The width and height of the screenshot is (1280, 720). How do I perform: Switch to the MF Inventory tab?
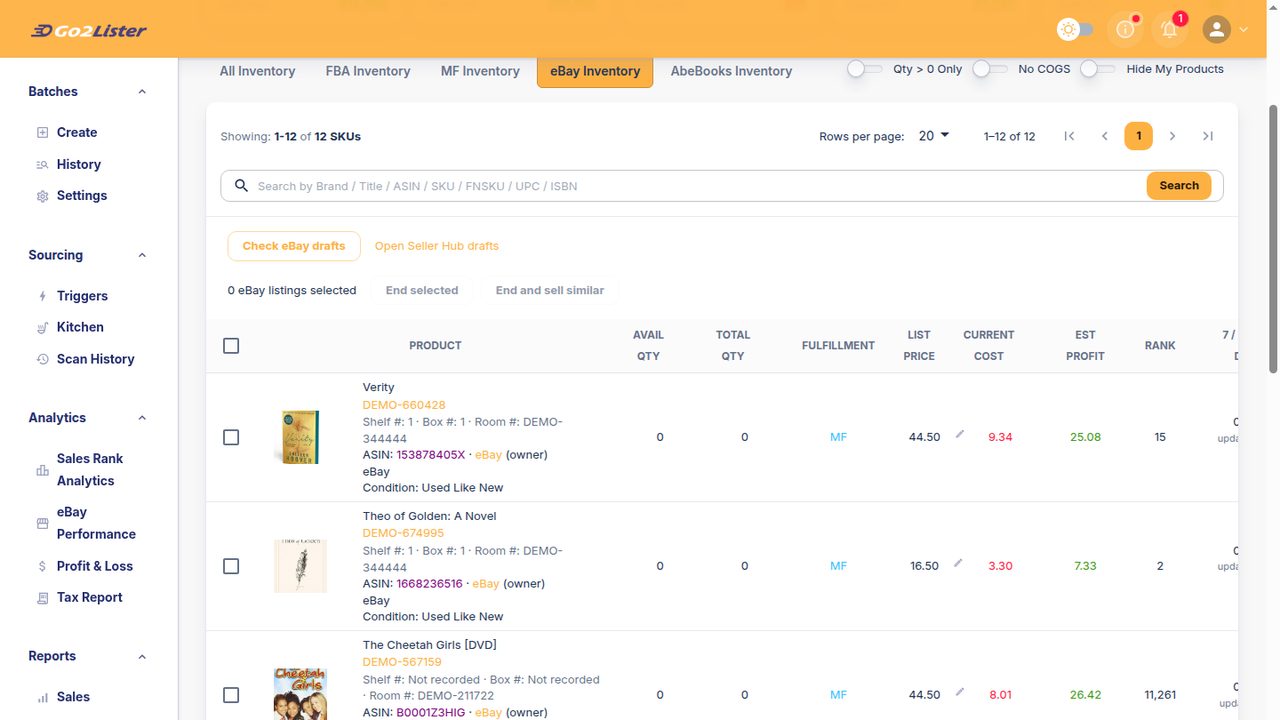click(480, 71)
